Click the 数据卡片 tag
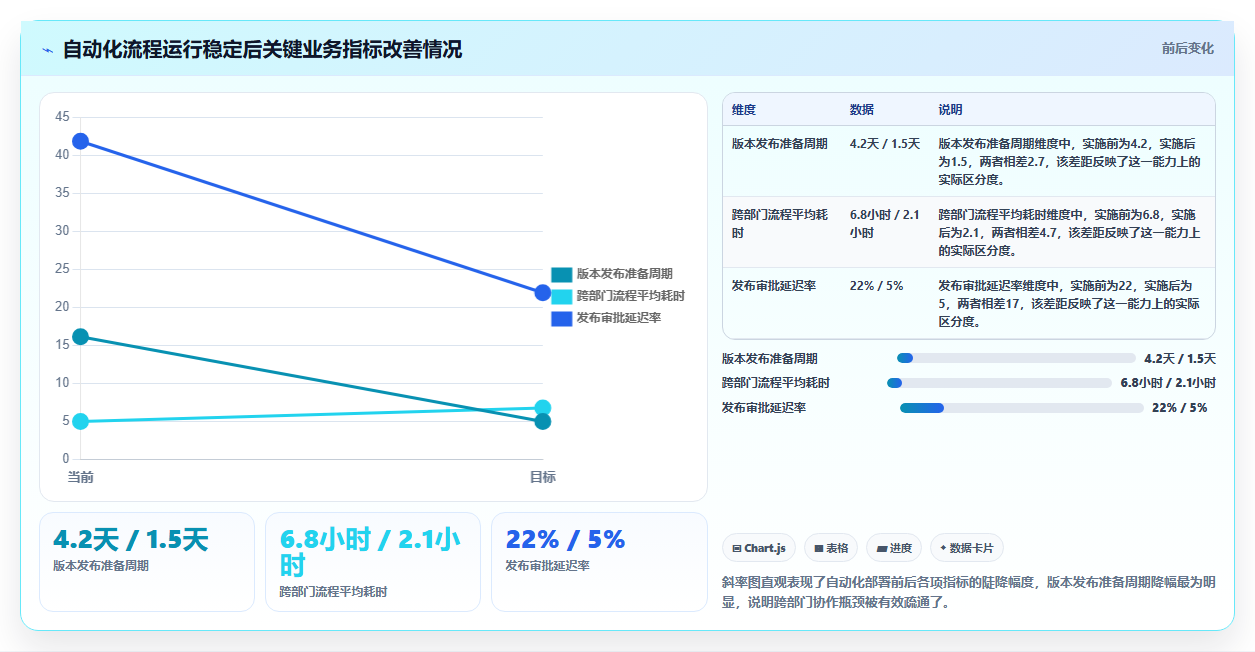Viewport: 1255px width, 652px height. [x=967, y=548]
